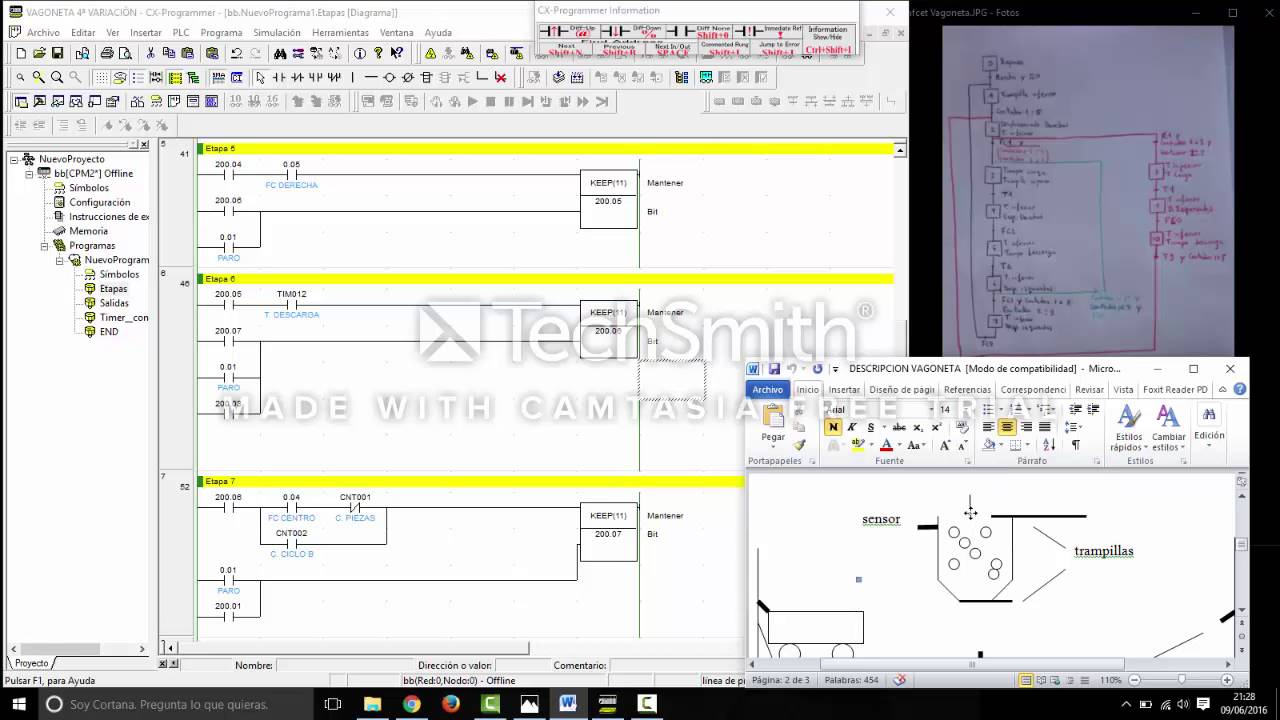Image resolution: width=1280 pixels, height=720 pixels.
Task: Click the Play run-simulation icon
Action: 472,101
